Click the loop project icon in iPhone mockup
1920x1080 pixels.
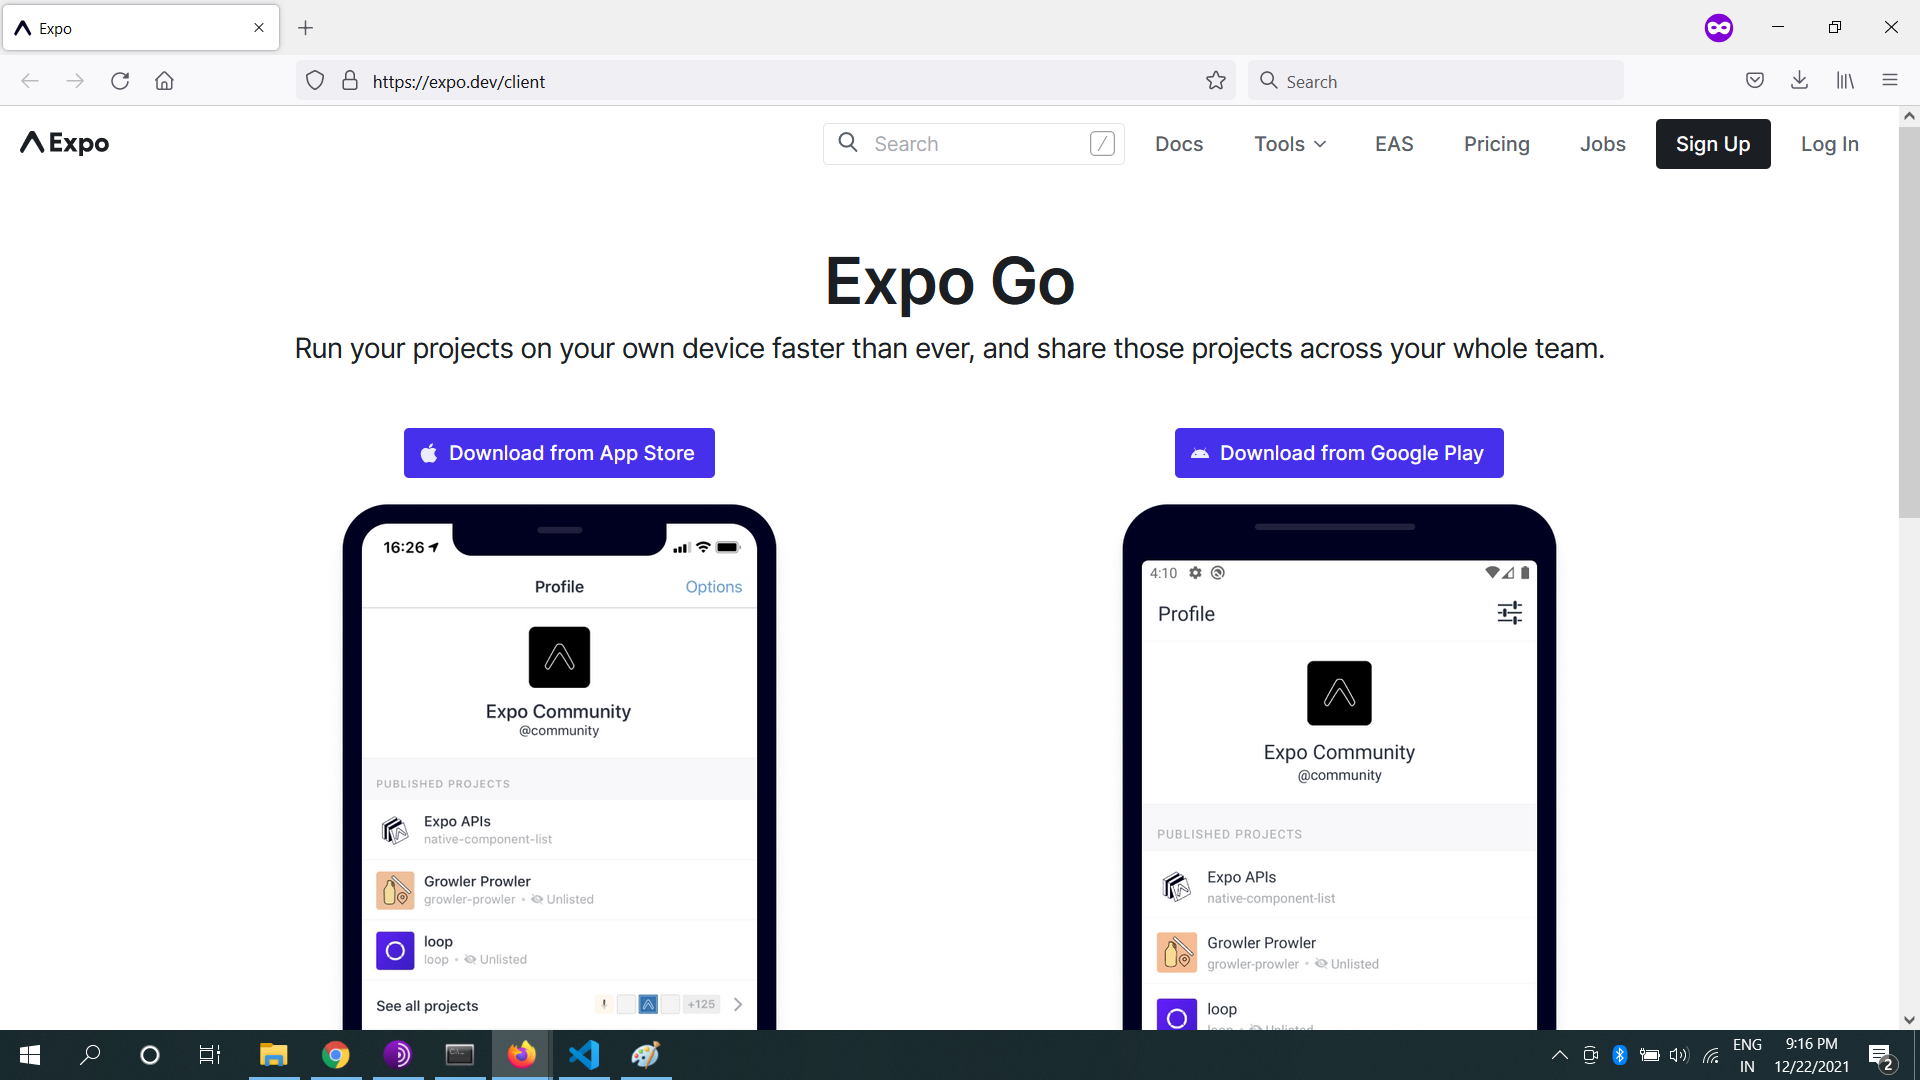(x=395, y=950)
